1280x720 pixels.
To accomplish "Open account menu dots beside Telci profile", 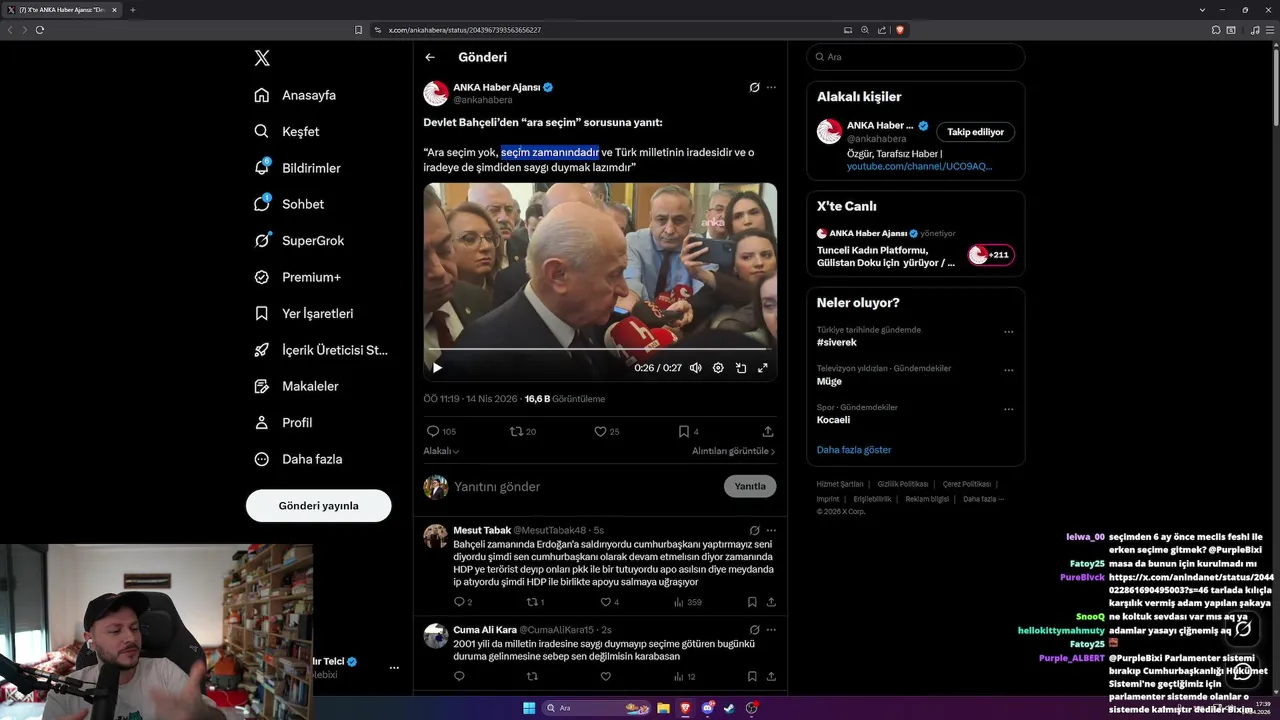I will click(394, 667).
